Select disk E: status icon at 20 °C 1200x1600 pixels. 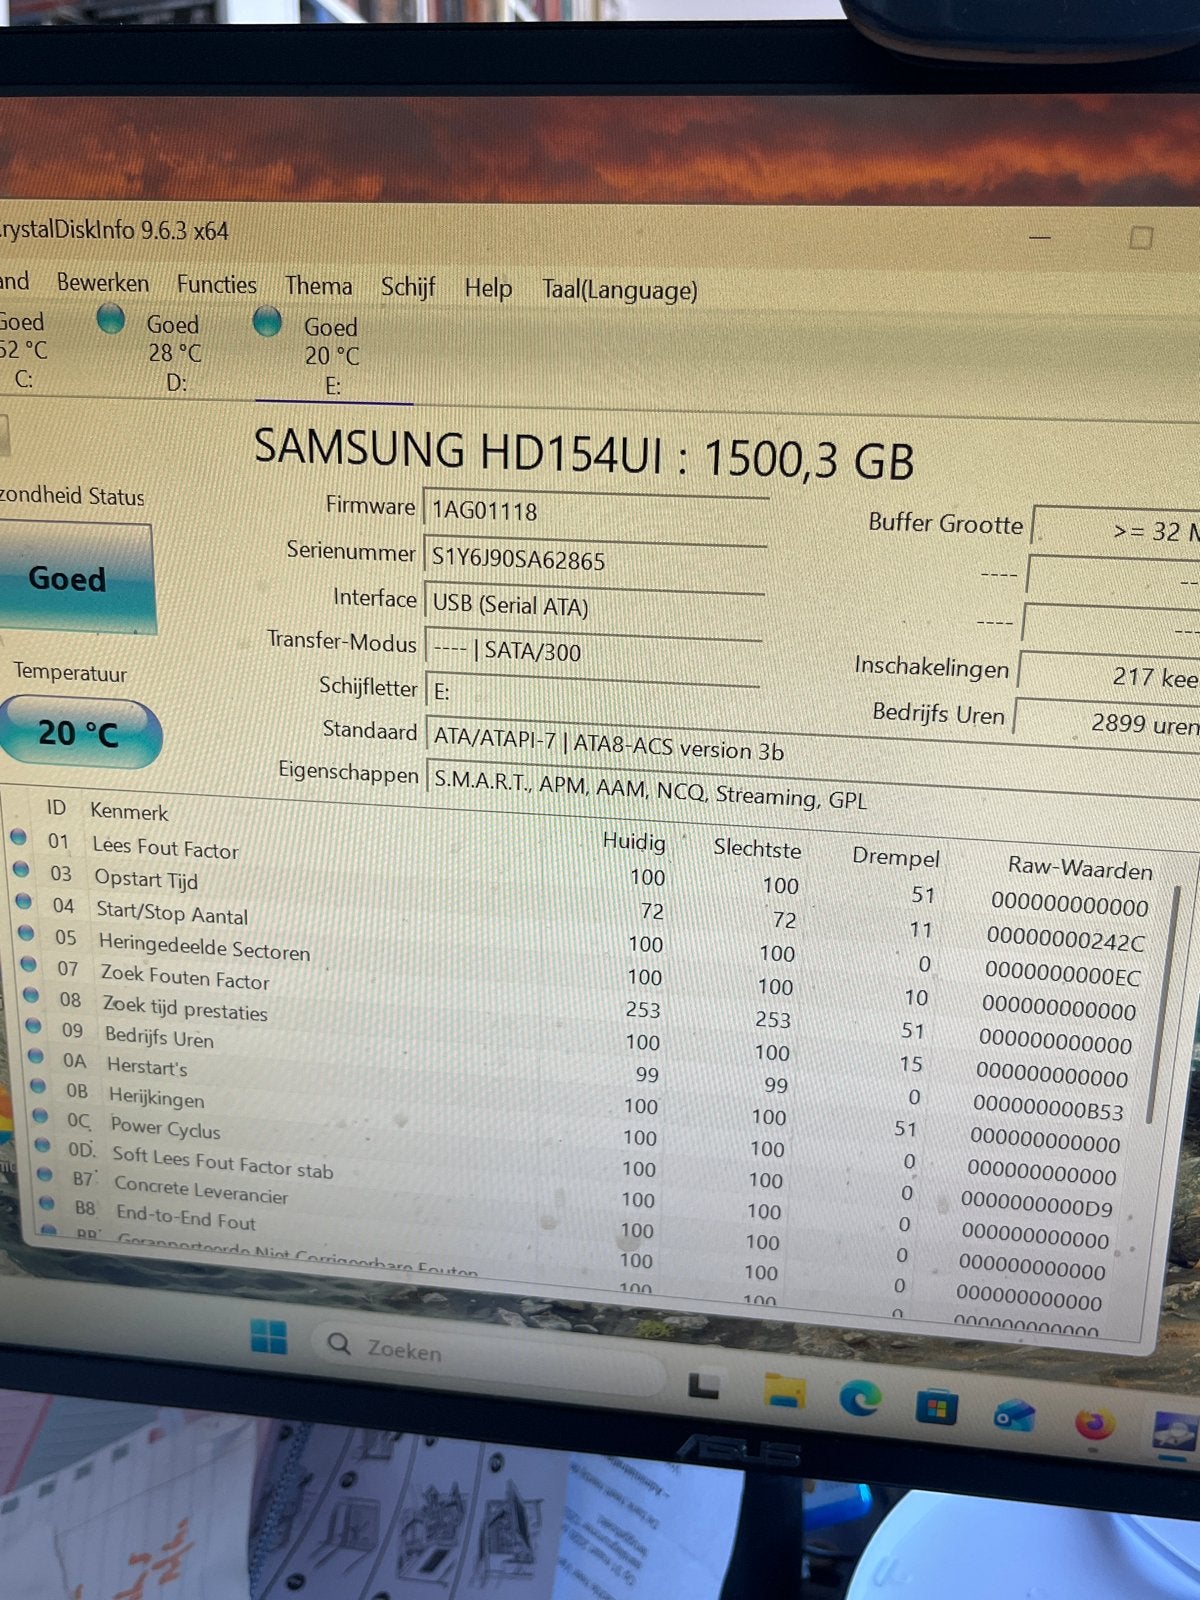(x=267, y=322)
